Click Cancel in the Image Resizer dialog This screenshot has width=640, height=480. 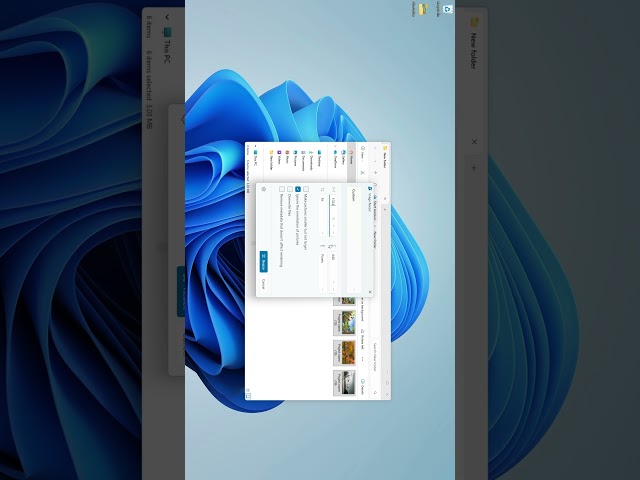(264, 284)
